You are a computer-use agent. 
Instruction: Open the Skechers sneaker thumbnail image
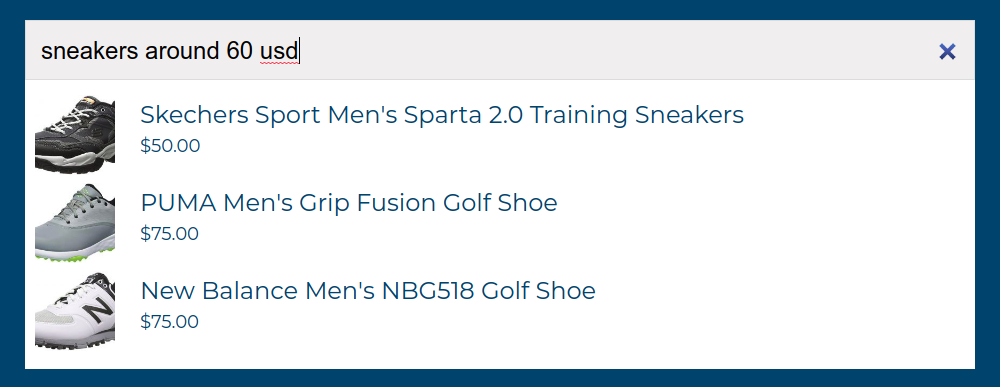pos(75,135)
